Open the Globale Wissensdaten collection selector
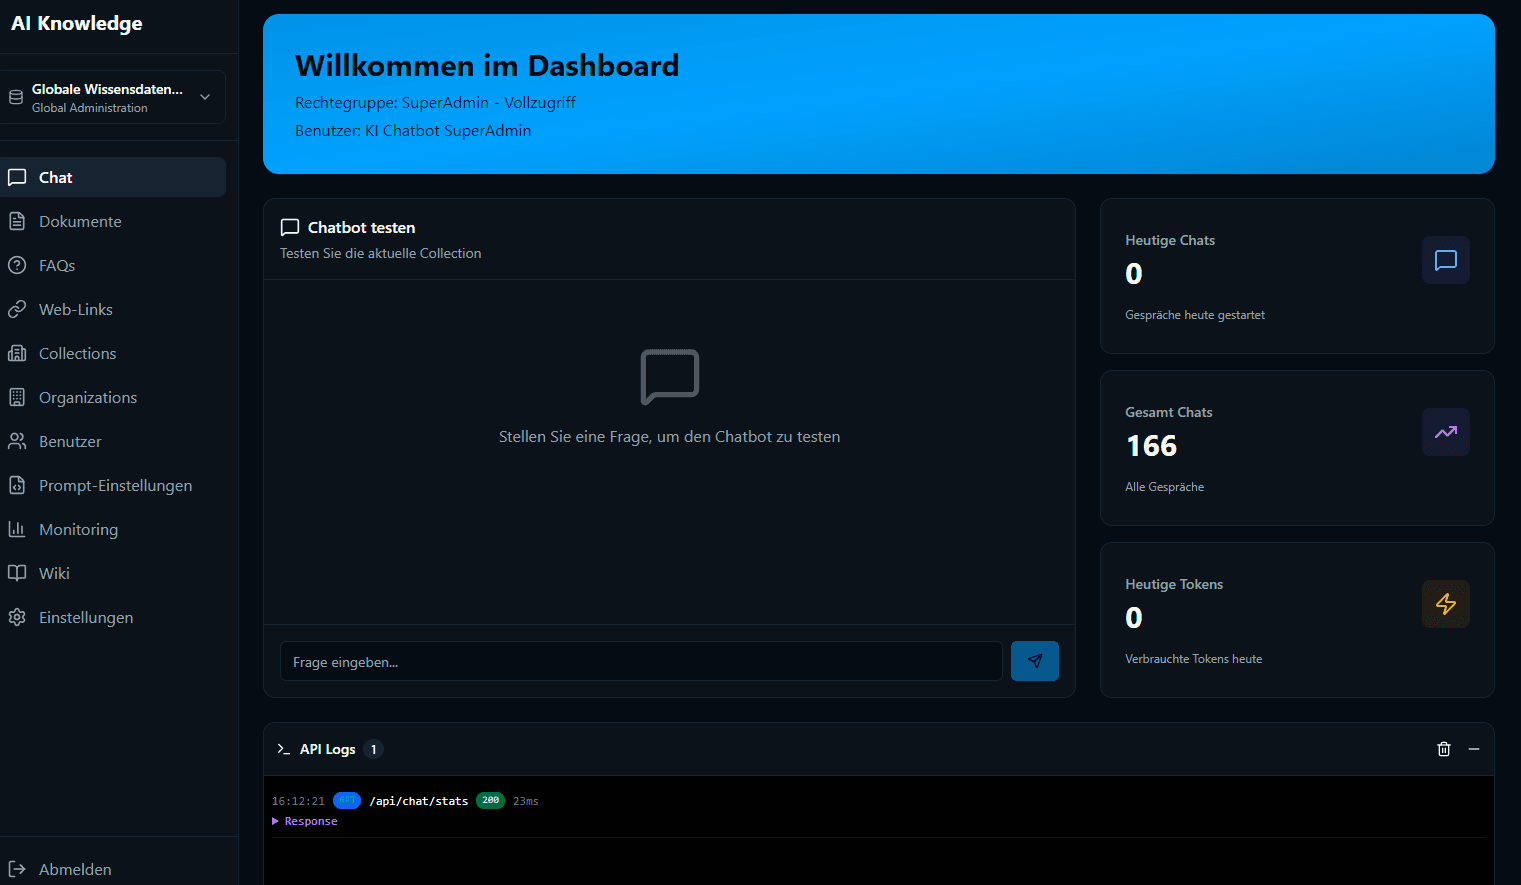The image size is (1521, 885). [113, 96]
